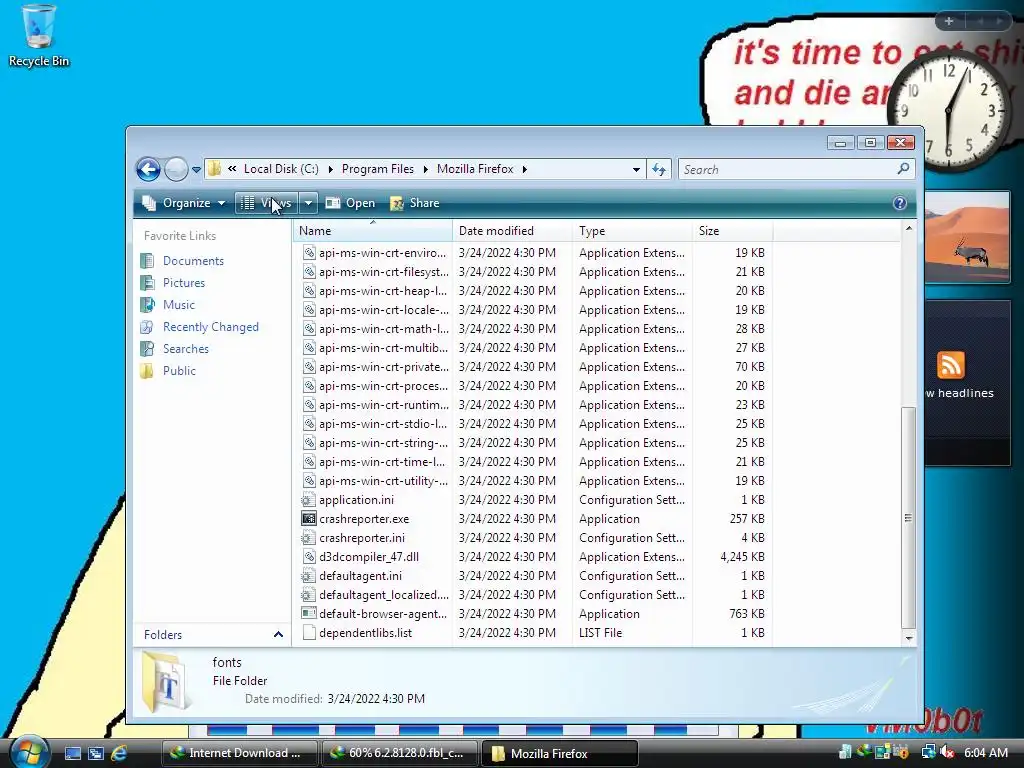Click the vertical scrollbar thumb
Screen dimensions: 1024x768
908,518
